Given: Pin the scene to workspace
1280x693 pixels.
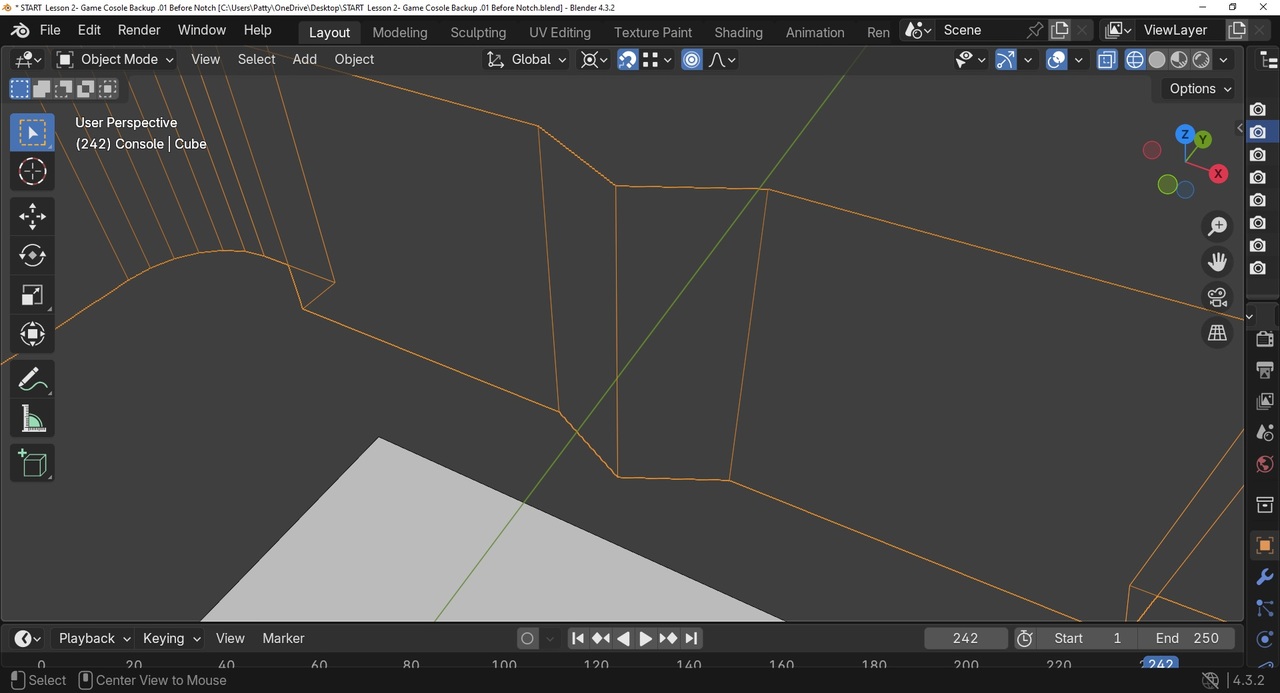Looking at the screenshot, I should click(x=1035, y=30).
